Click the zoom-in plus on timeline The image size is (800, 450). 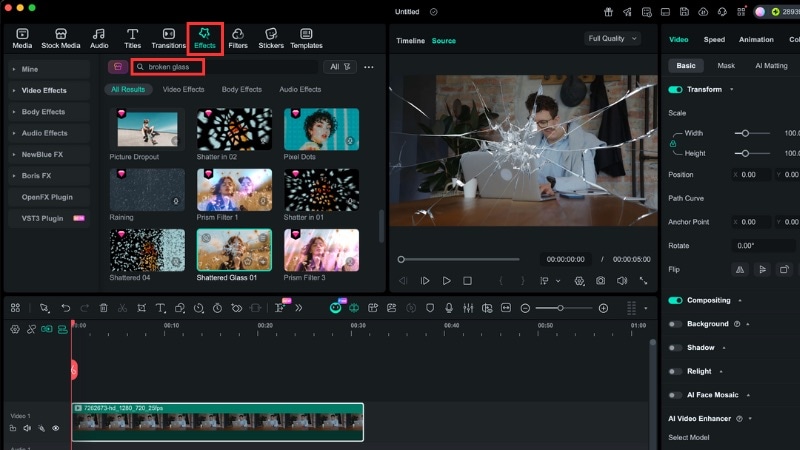[x=603, y=308]
